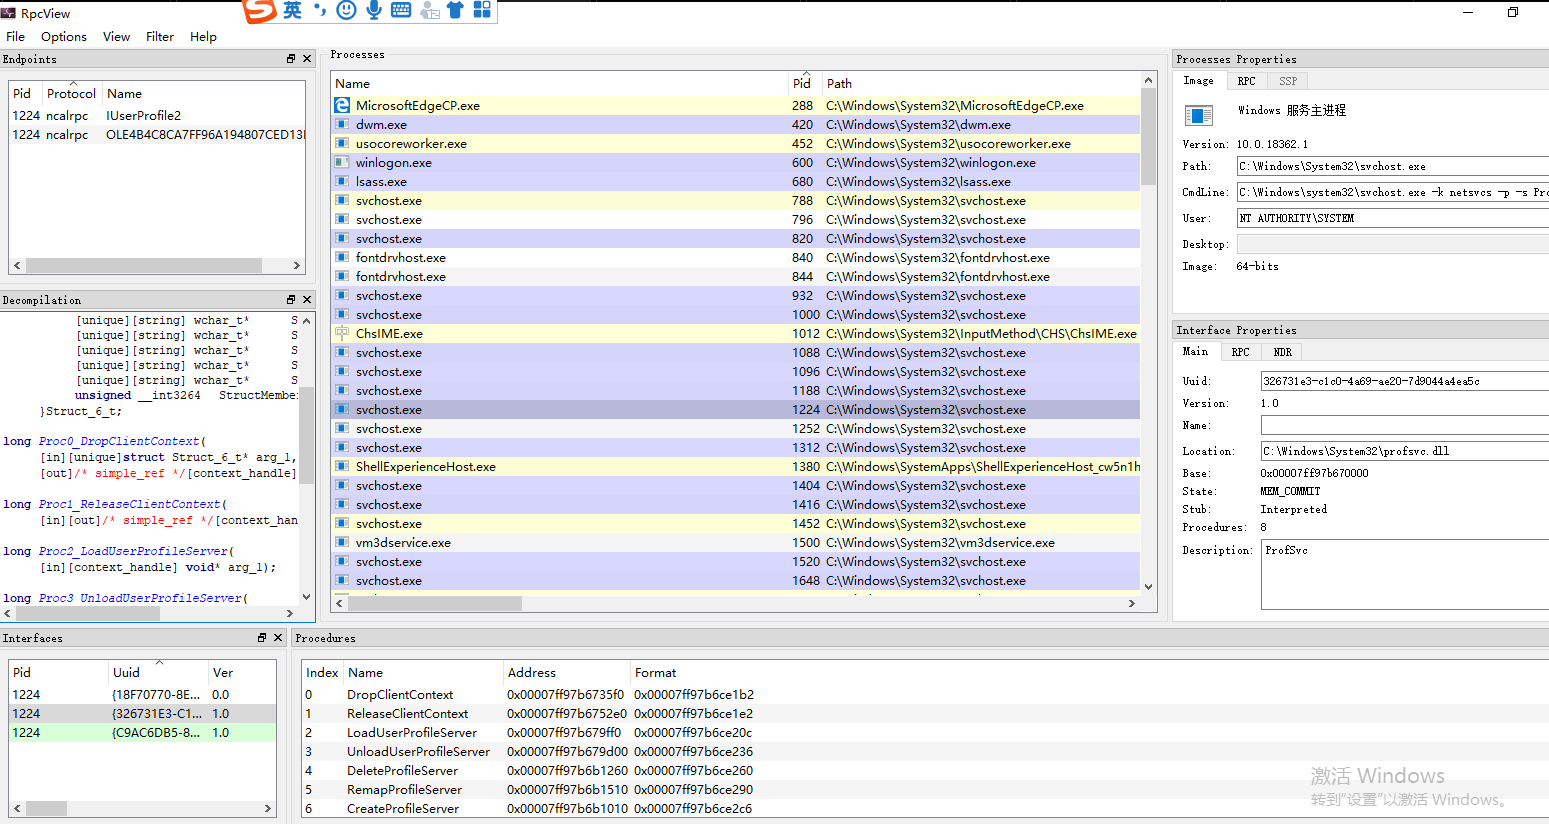Click the processes list horizontal scrollbar thumb
The height and width of the screenshot is (824, 1549).
coord(435,603)
